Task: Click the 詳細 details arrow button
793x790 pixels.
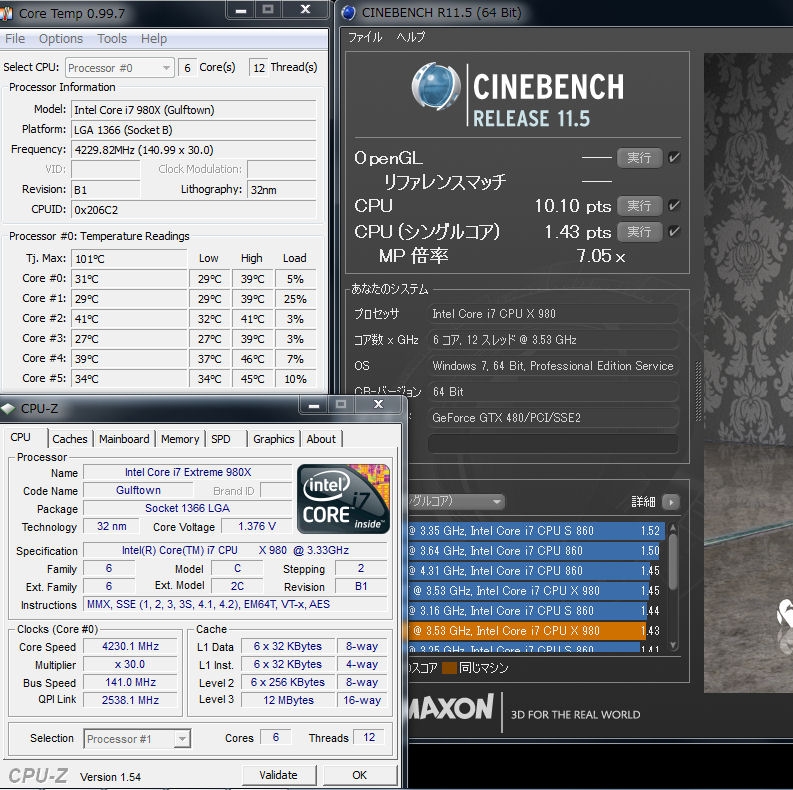Action: point(671,502)
